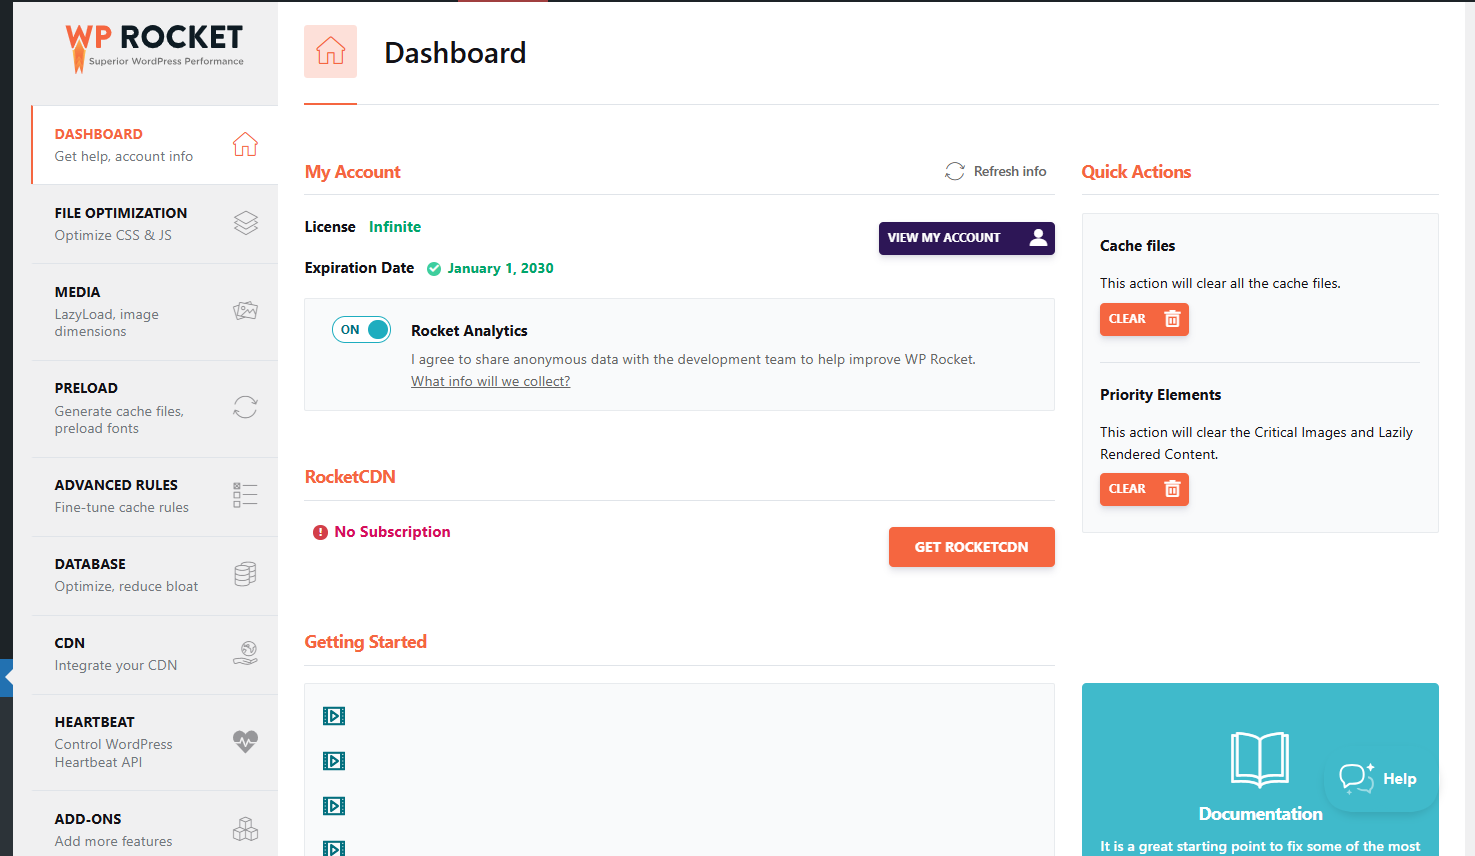
Task: Click the blue collapse arrow at the window's left edge
Action: [7, 678]
